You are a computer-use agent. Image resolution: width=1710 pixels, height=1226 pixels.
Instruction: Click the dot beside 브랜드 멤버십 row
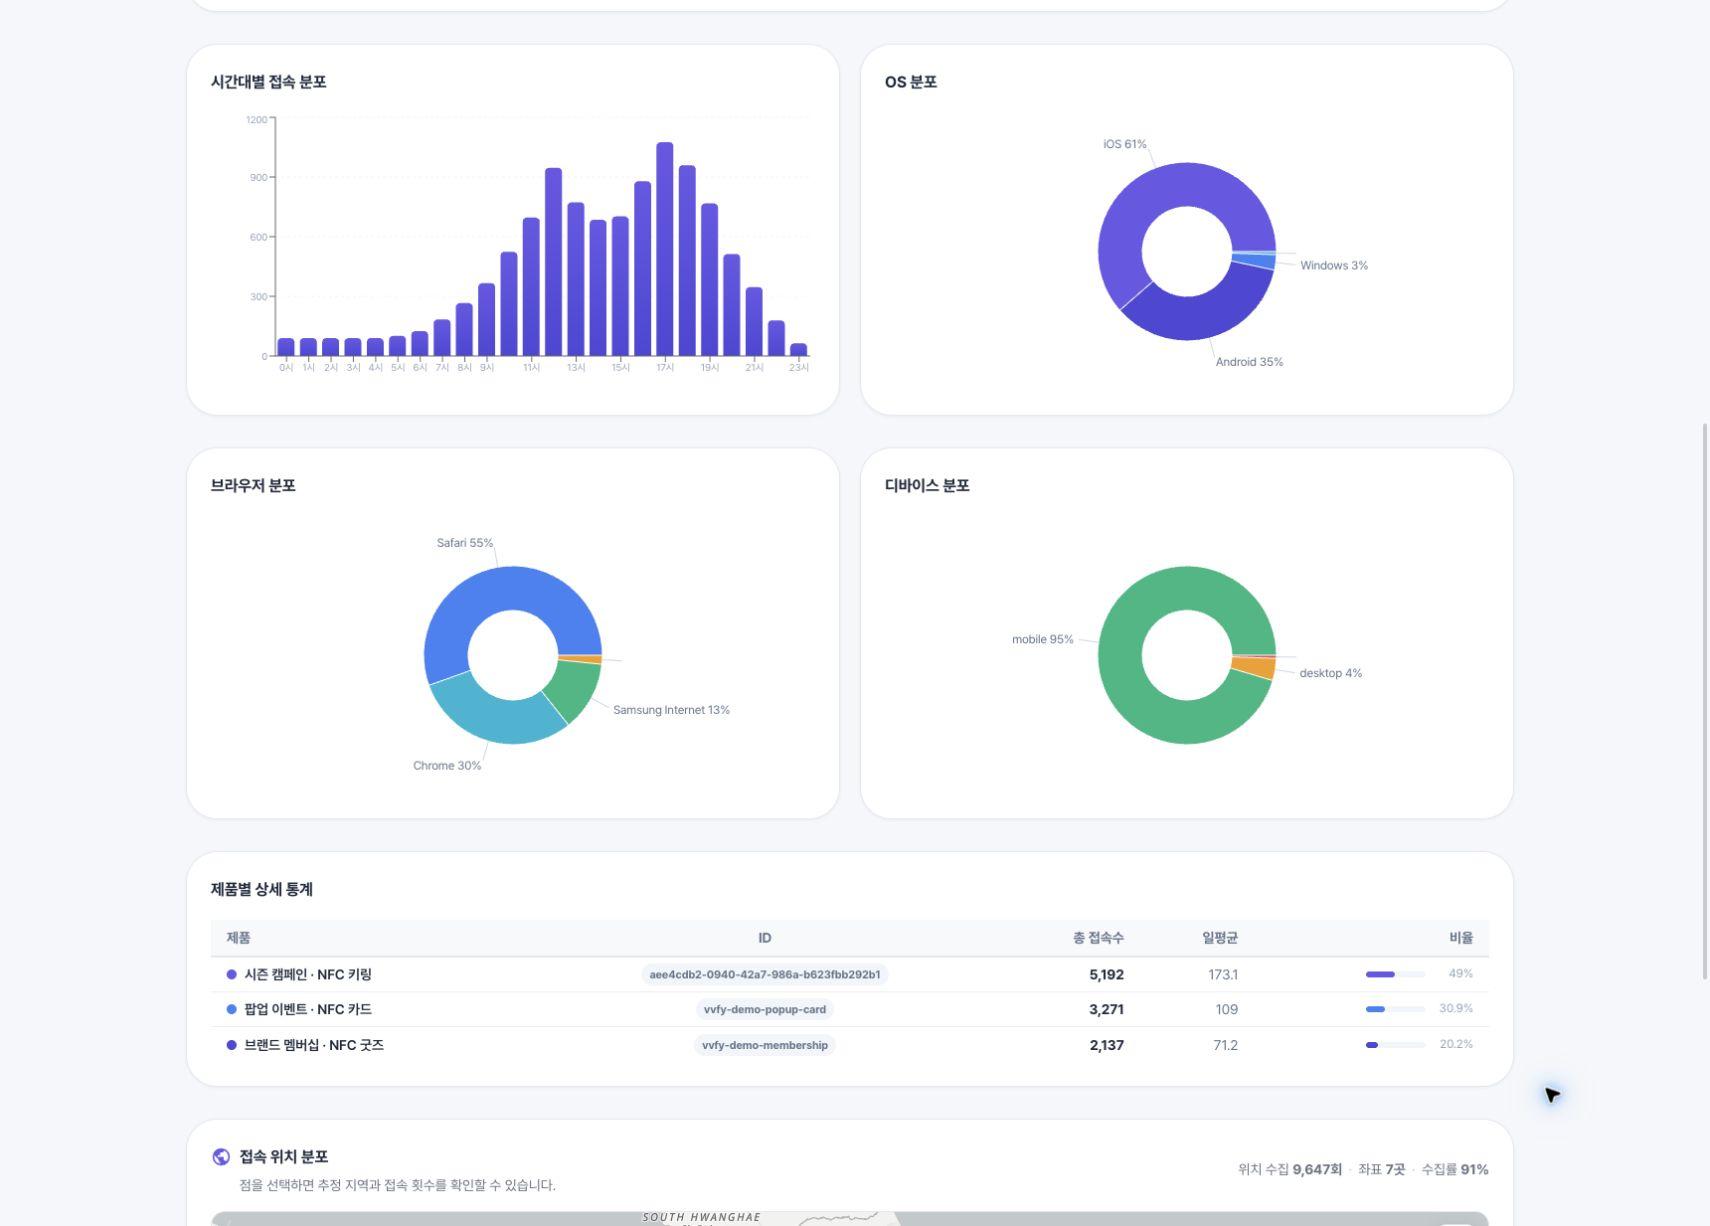click(x=232, y=1045)
